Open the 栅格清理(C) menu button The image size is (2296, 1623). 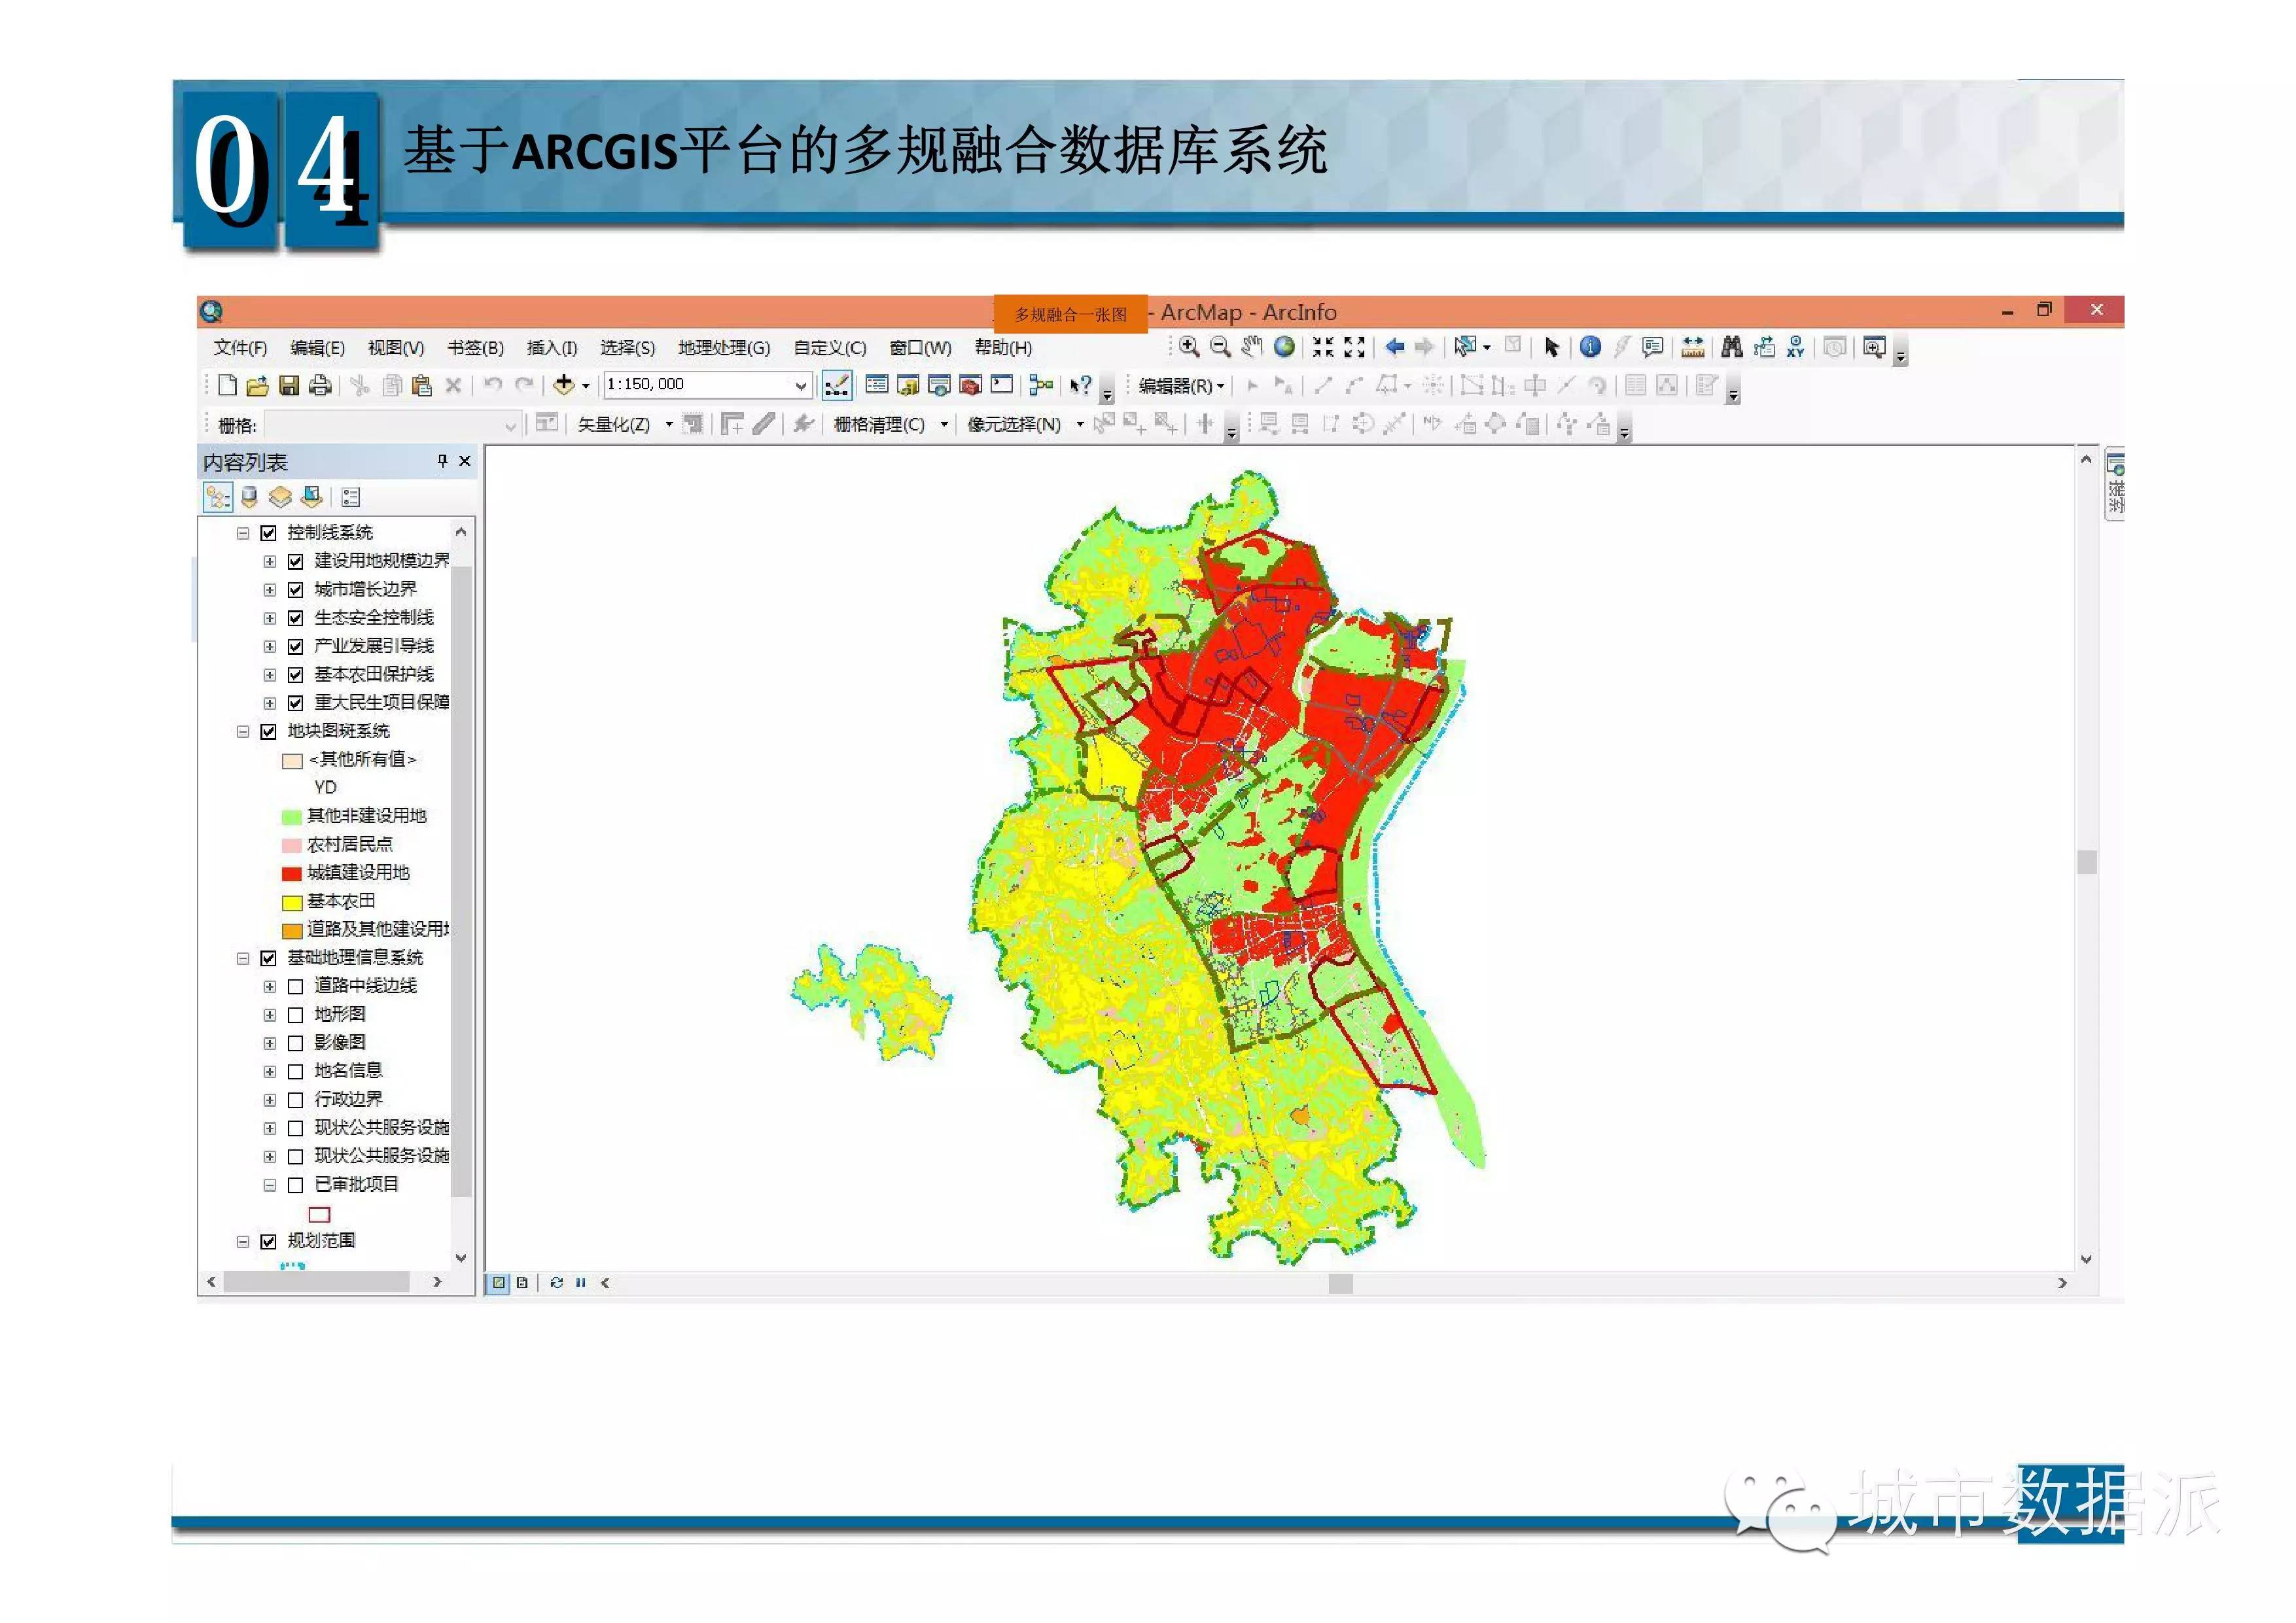(890, 425)
